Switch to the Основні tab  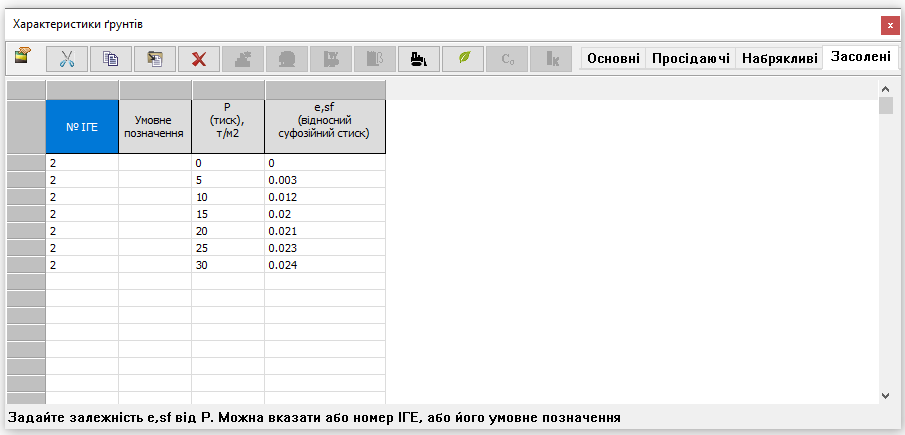pyautogui.click(x=613, y=59)
